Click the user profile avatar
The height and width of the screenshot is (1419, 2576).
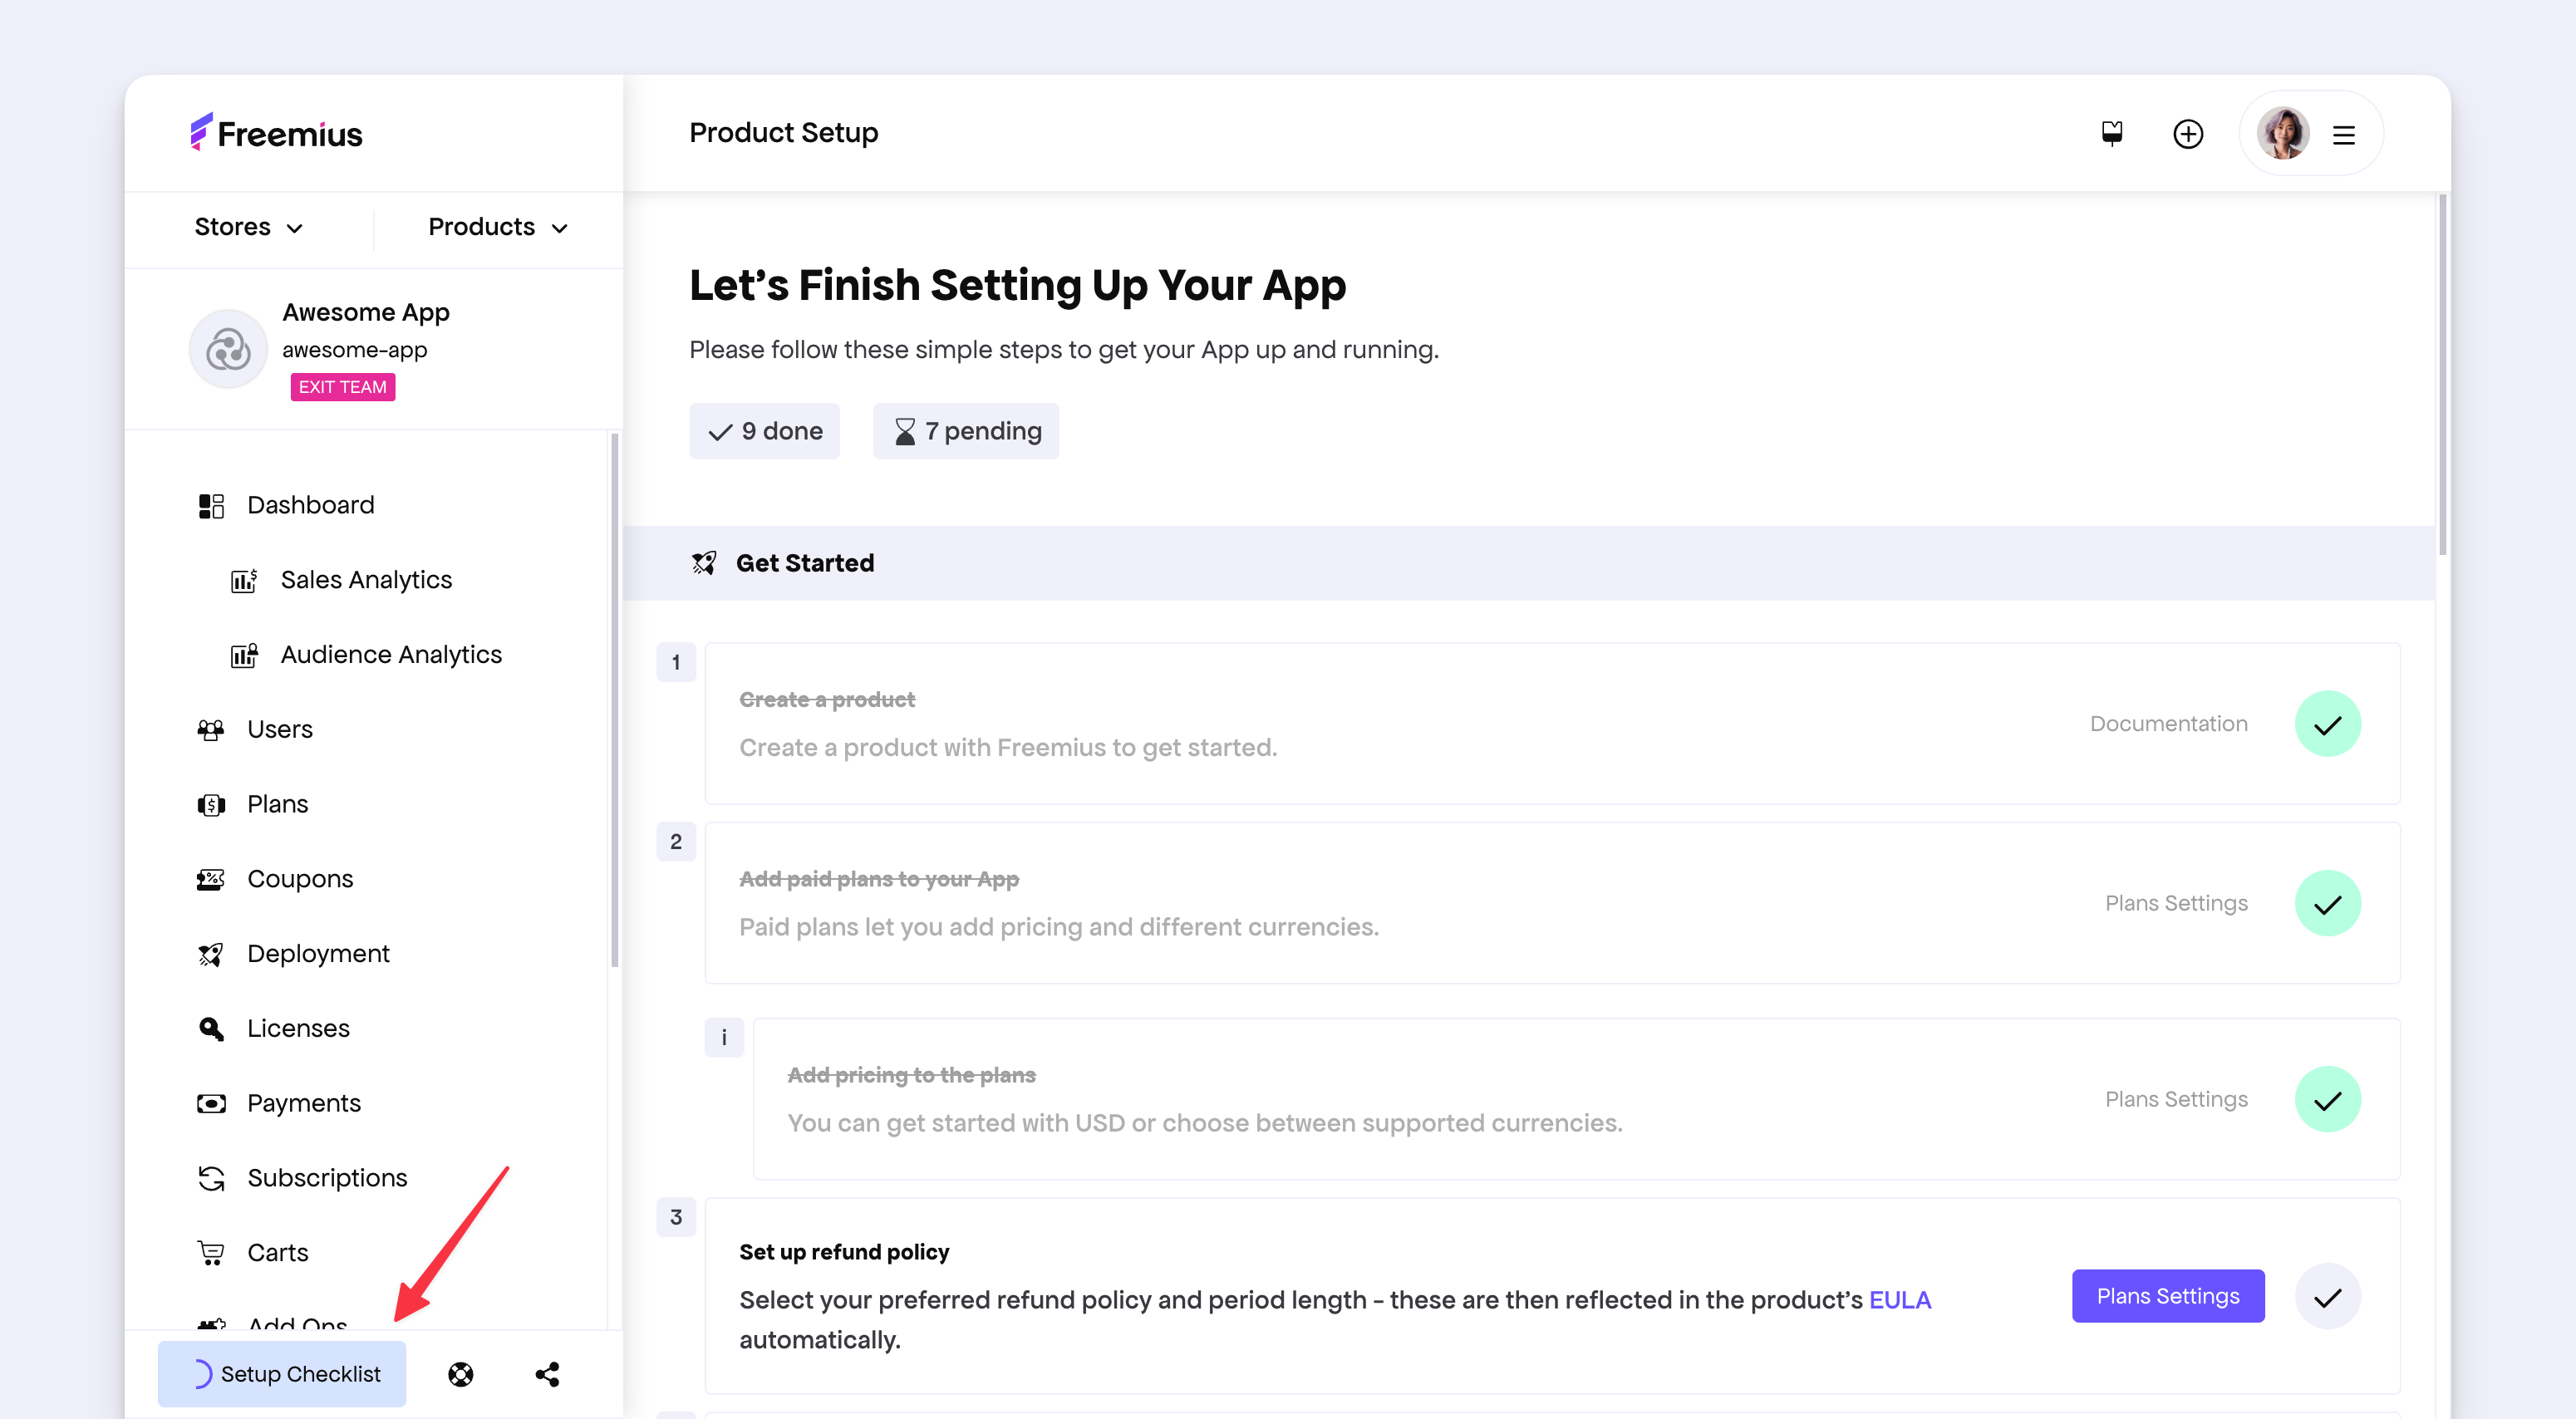pos(2284,133)
